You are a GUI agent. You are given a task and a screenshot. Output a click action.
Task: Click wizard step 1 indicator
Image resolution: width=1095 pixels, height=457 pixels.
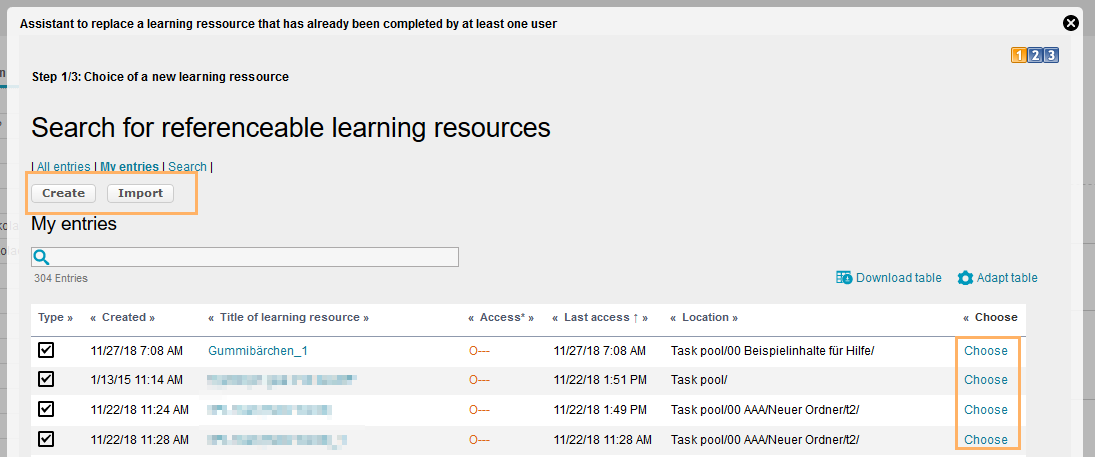click(1019, 55)
